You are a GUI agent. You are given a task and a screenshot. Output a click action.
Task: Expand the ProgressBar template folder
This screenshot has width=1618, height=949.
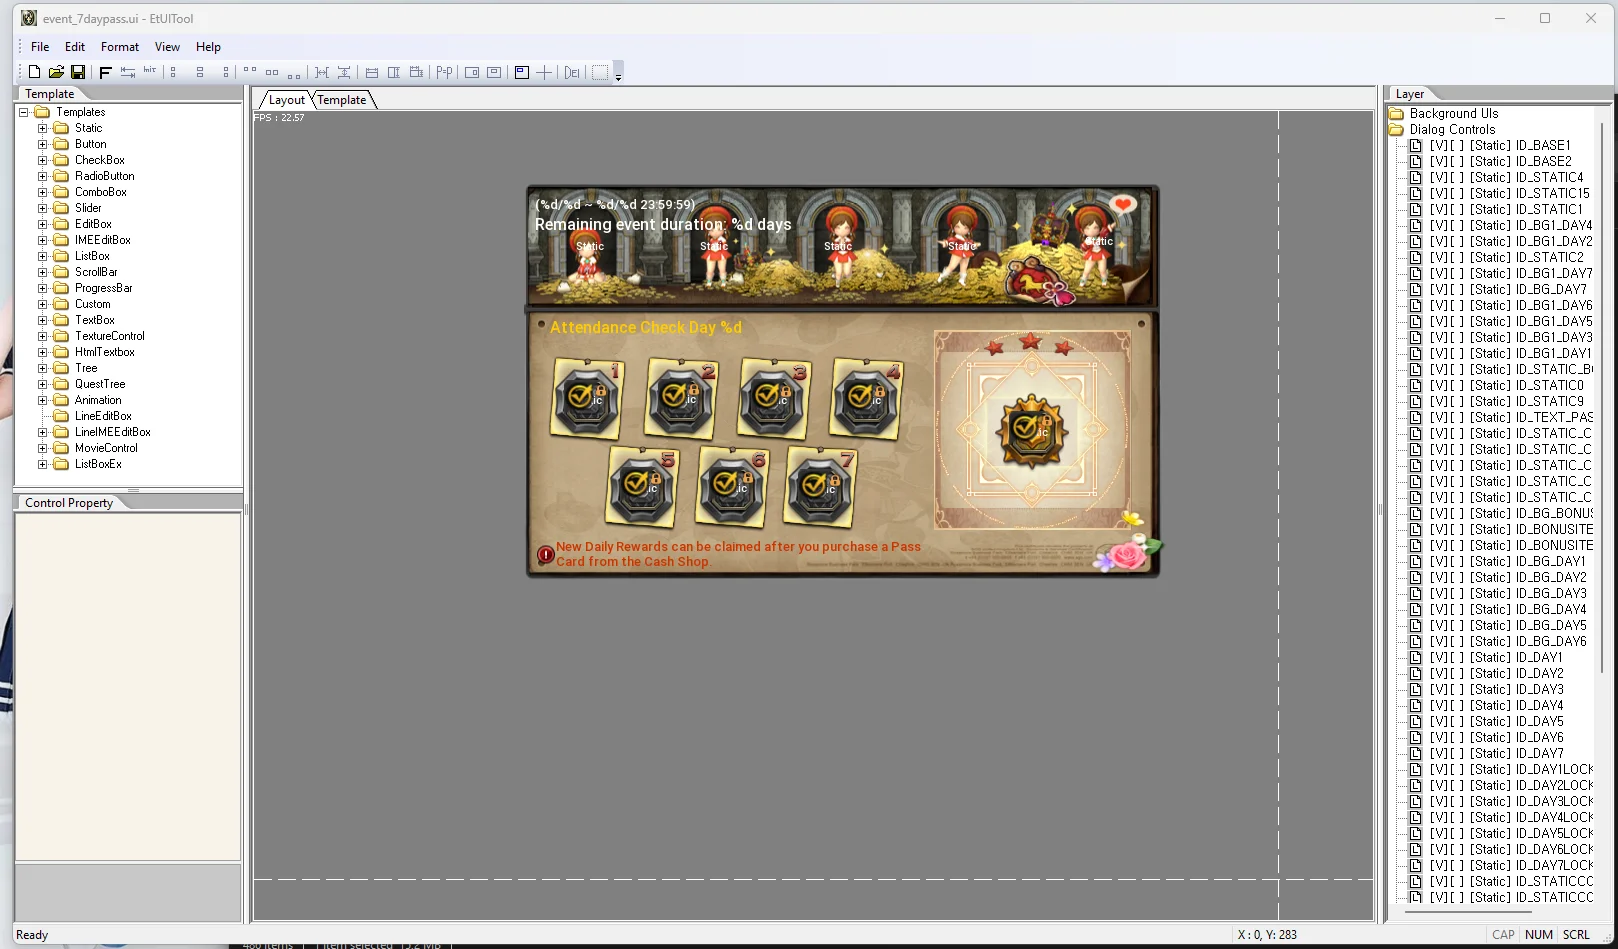(x=42, y=288)
